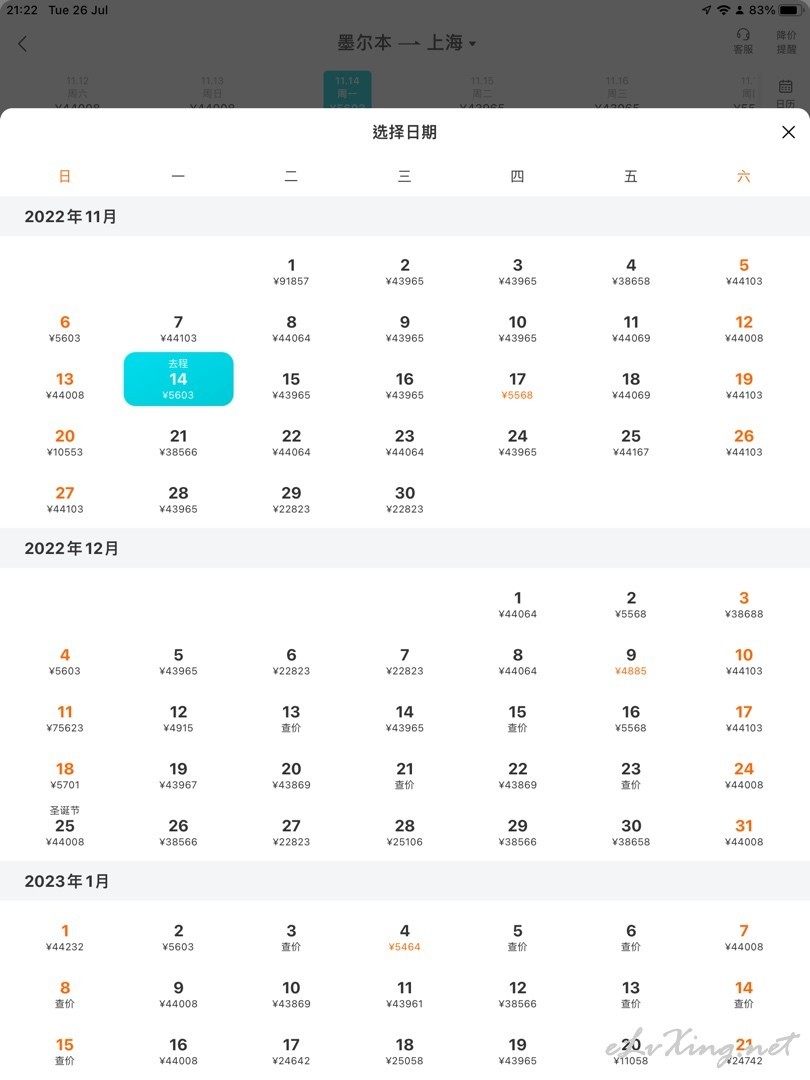
Task: Tap the price drop alert button
Action: (786, 41)
